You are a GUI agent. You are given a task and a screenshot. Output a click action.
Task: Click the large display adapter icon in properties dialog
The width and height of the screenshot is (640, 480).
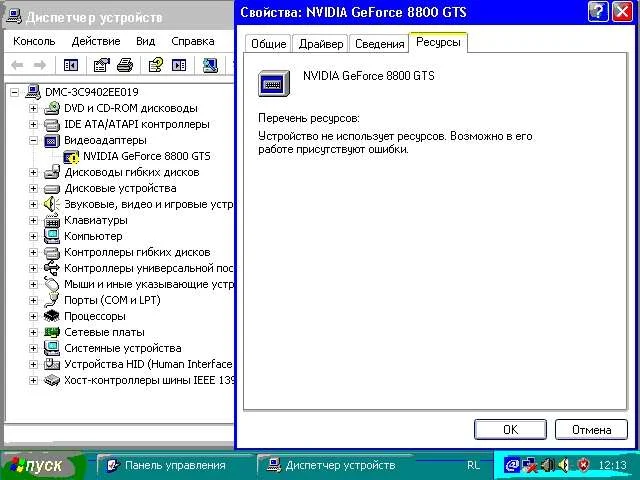274,83
